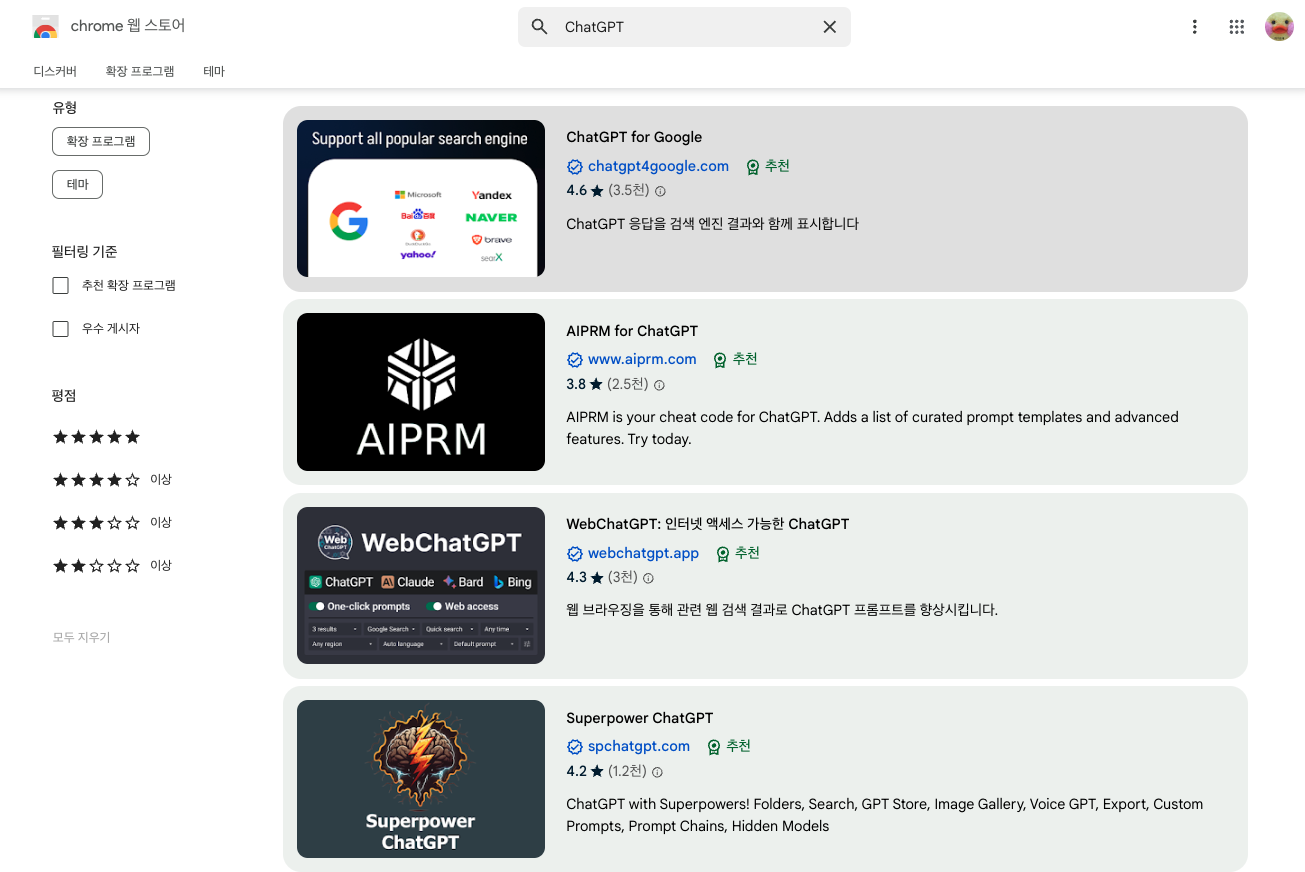Click verified badge next to www.aiprm.com

point(575,360)
